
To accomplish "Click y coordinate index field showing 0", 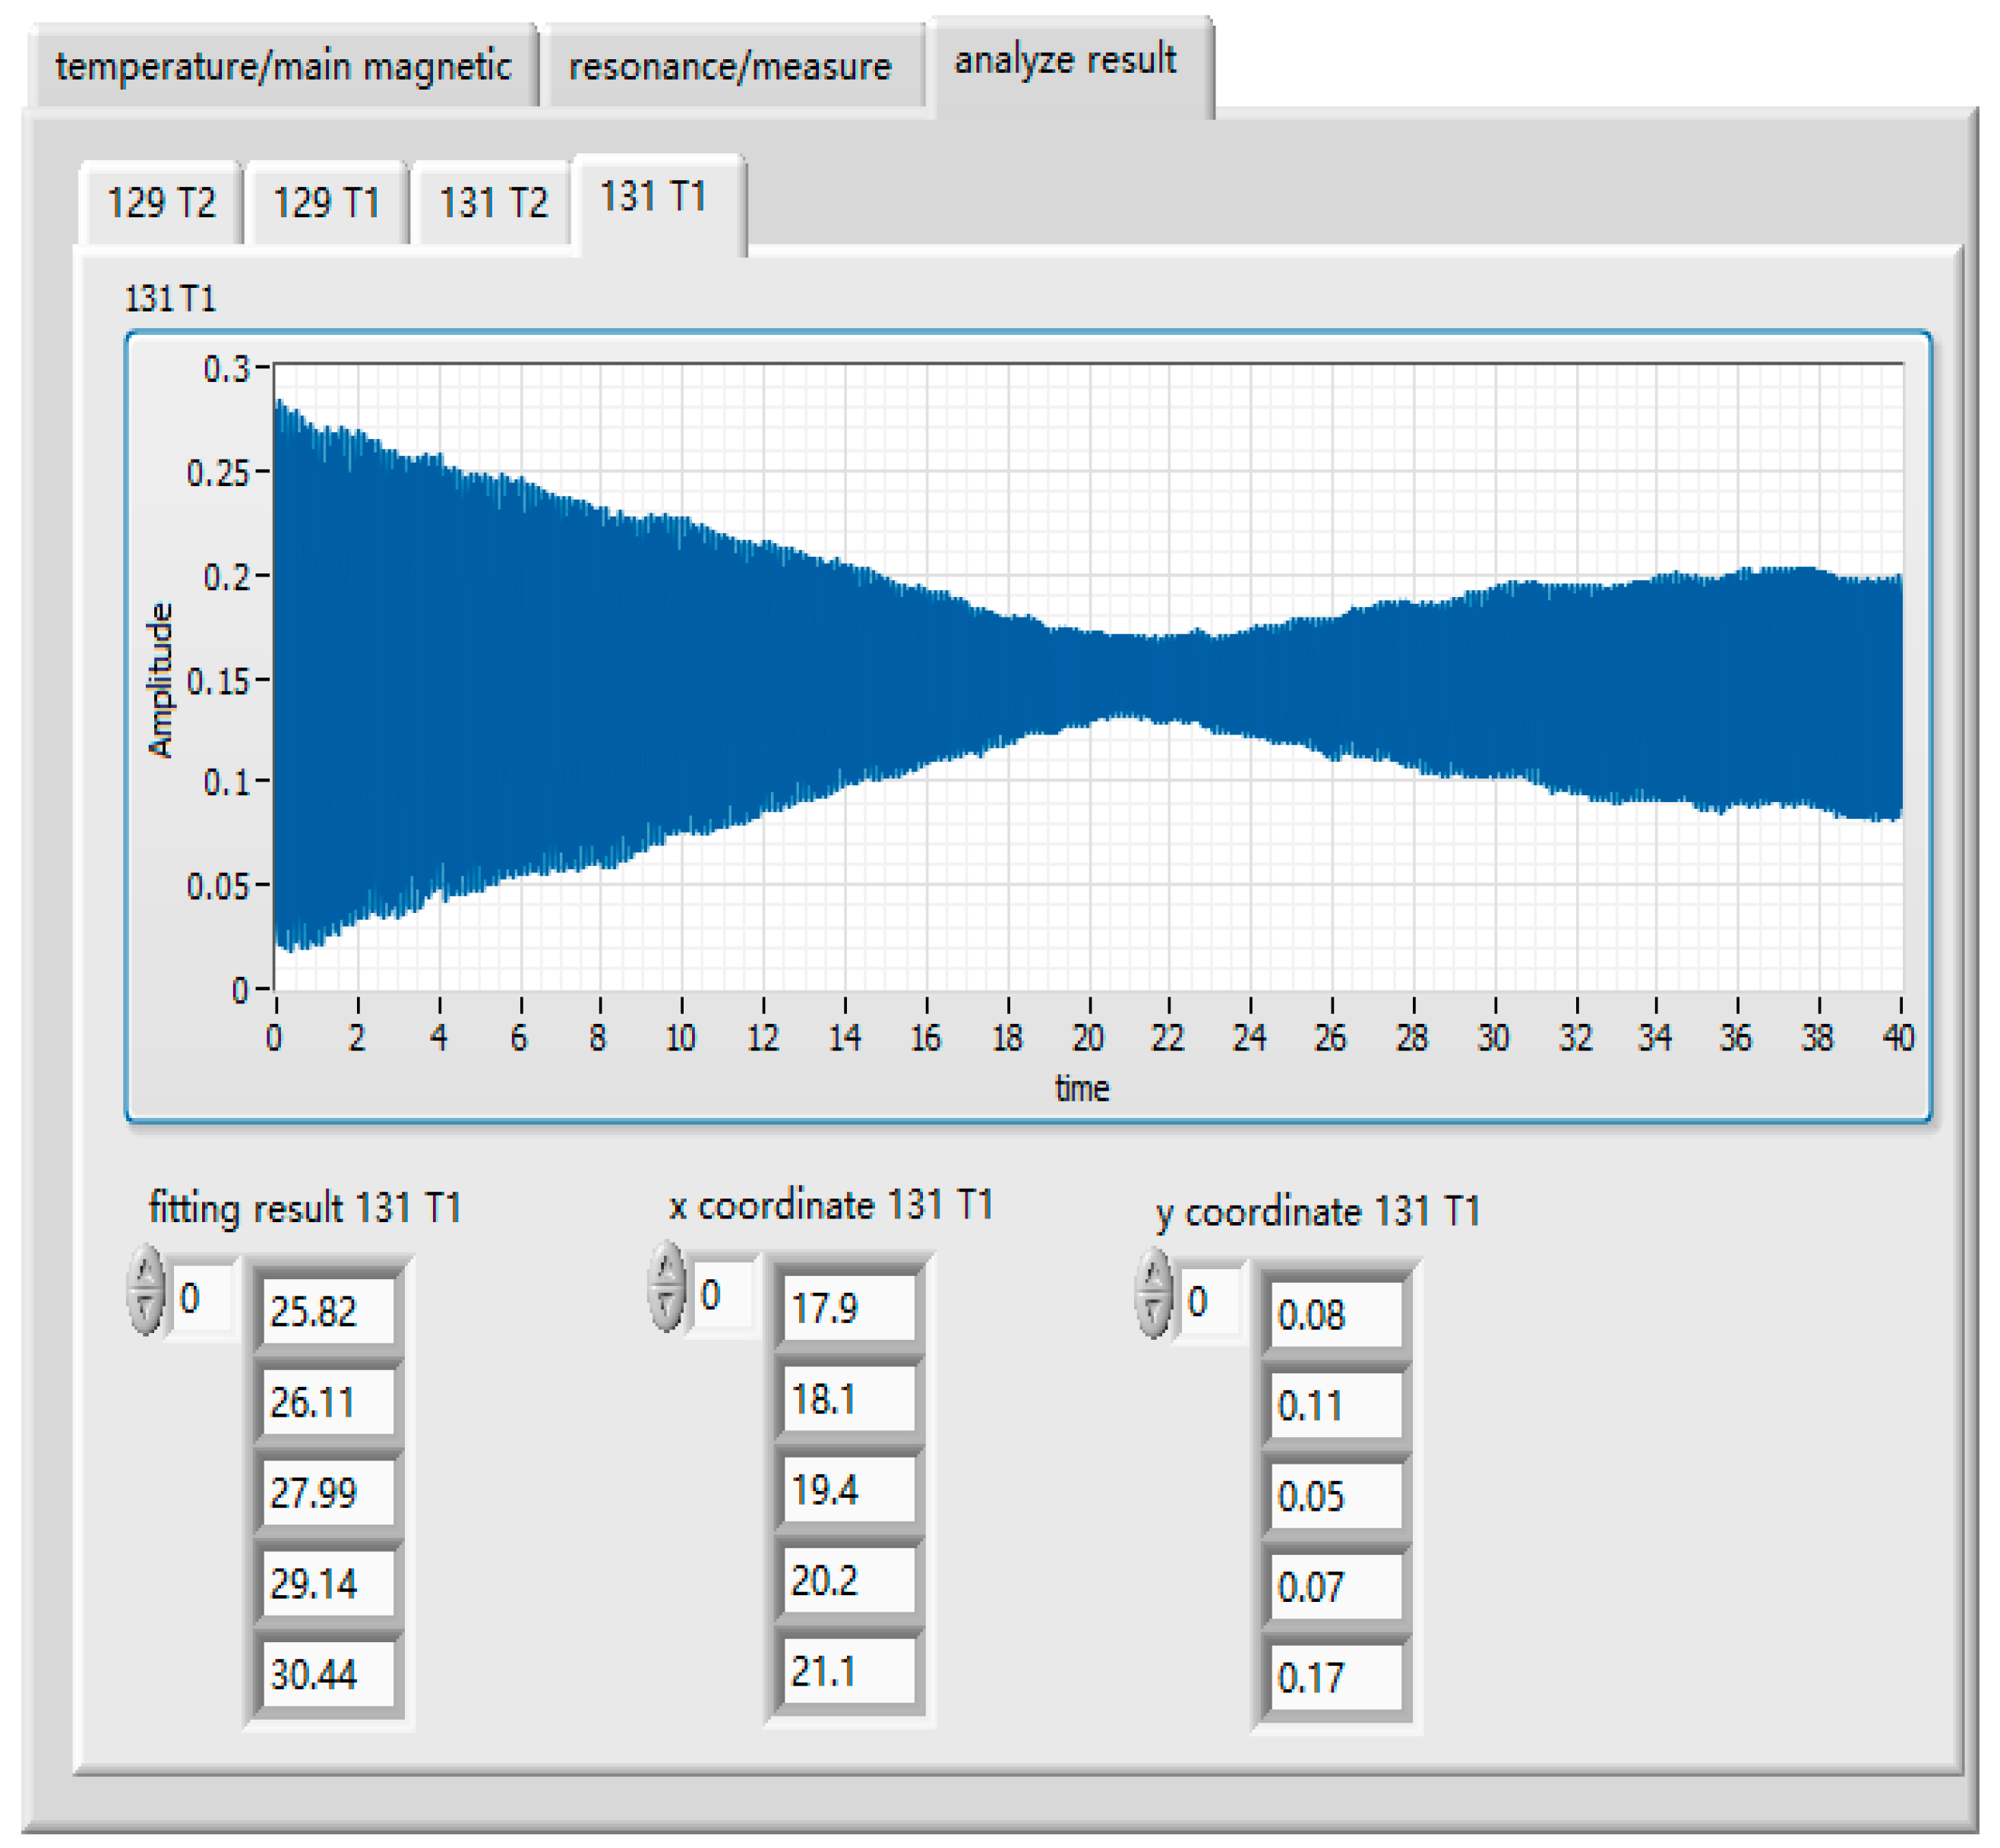I will pos(1210,1302).
